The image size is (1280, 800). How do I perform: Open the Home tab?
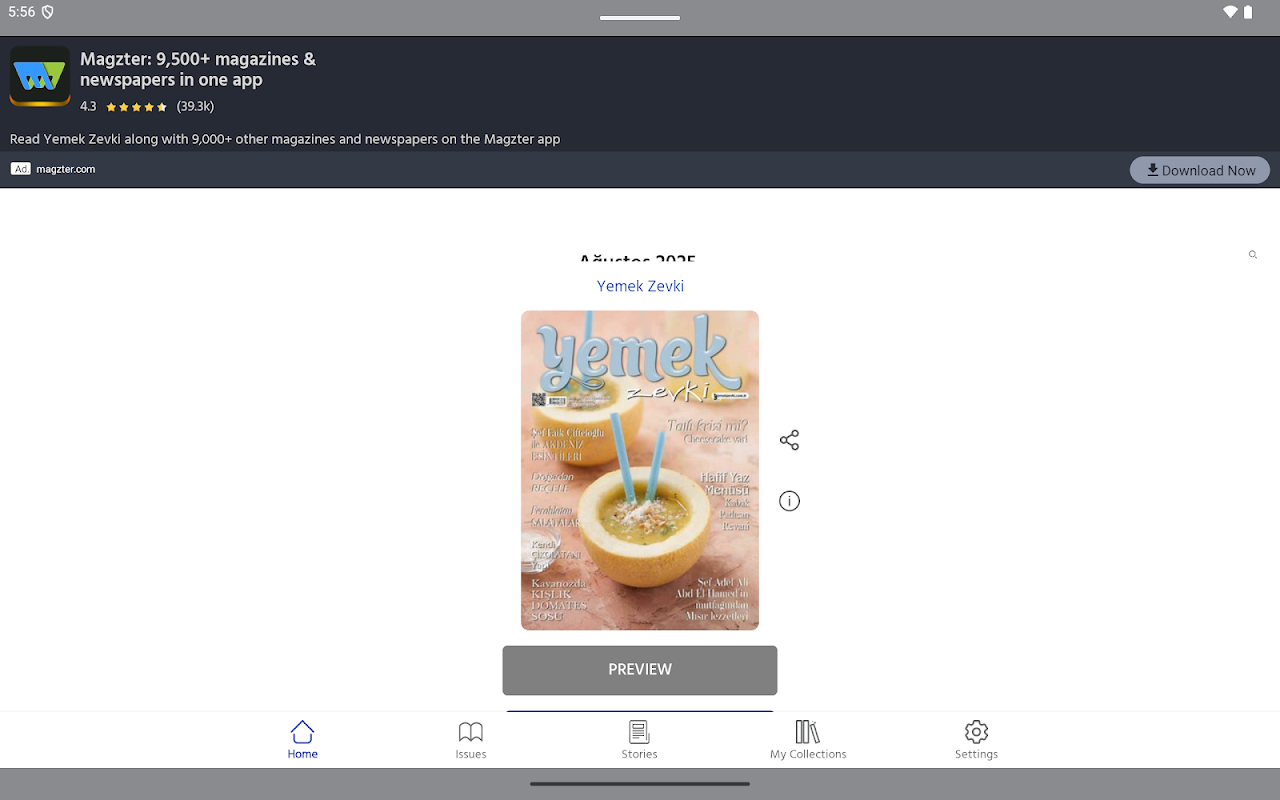pos(302,740)
